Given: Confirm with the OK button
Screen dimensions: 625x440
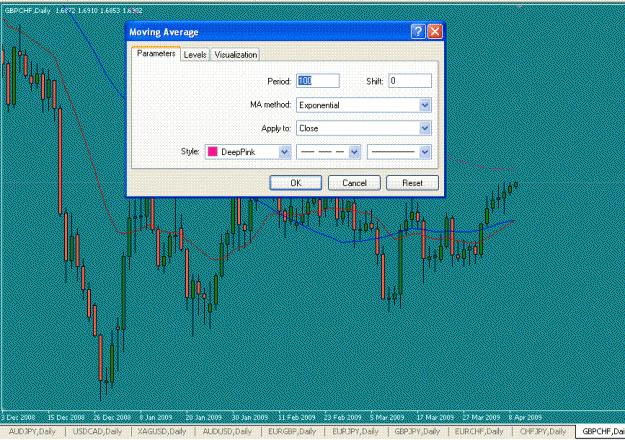Looking at the screenshot, I should click(296, 183).
